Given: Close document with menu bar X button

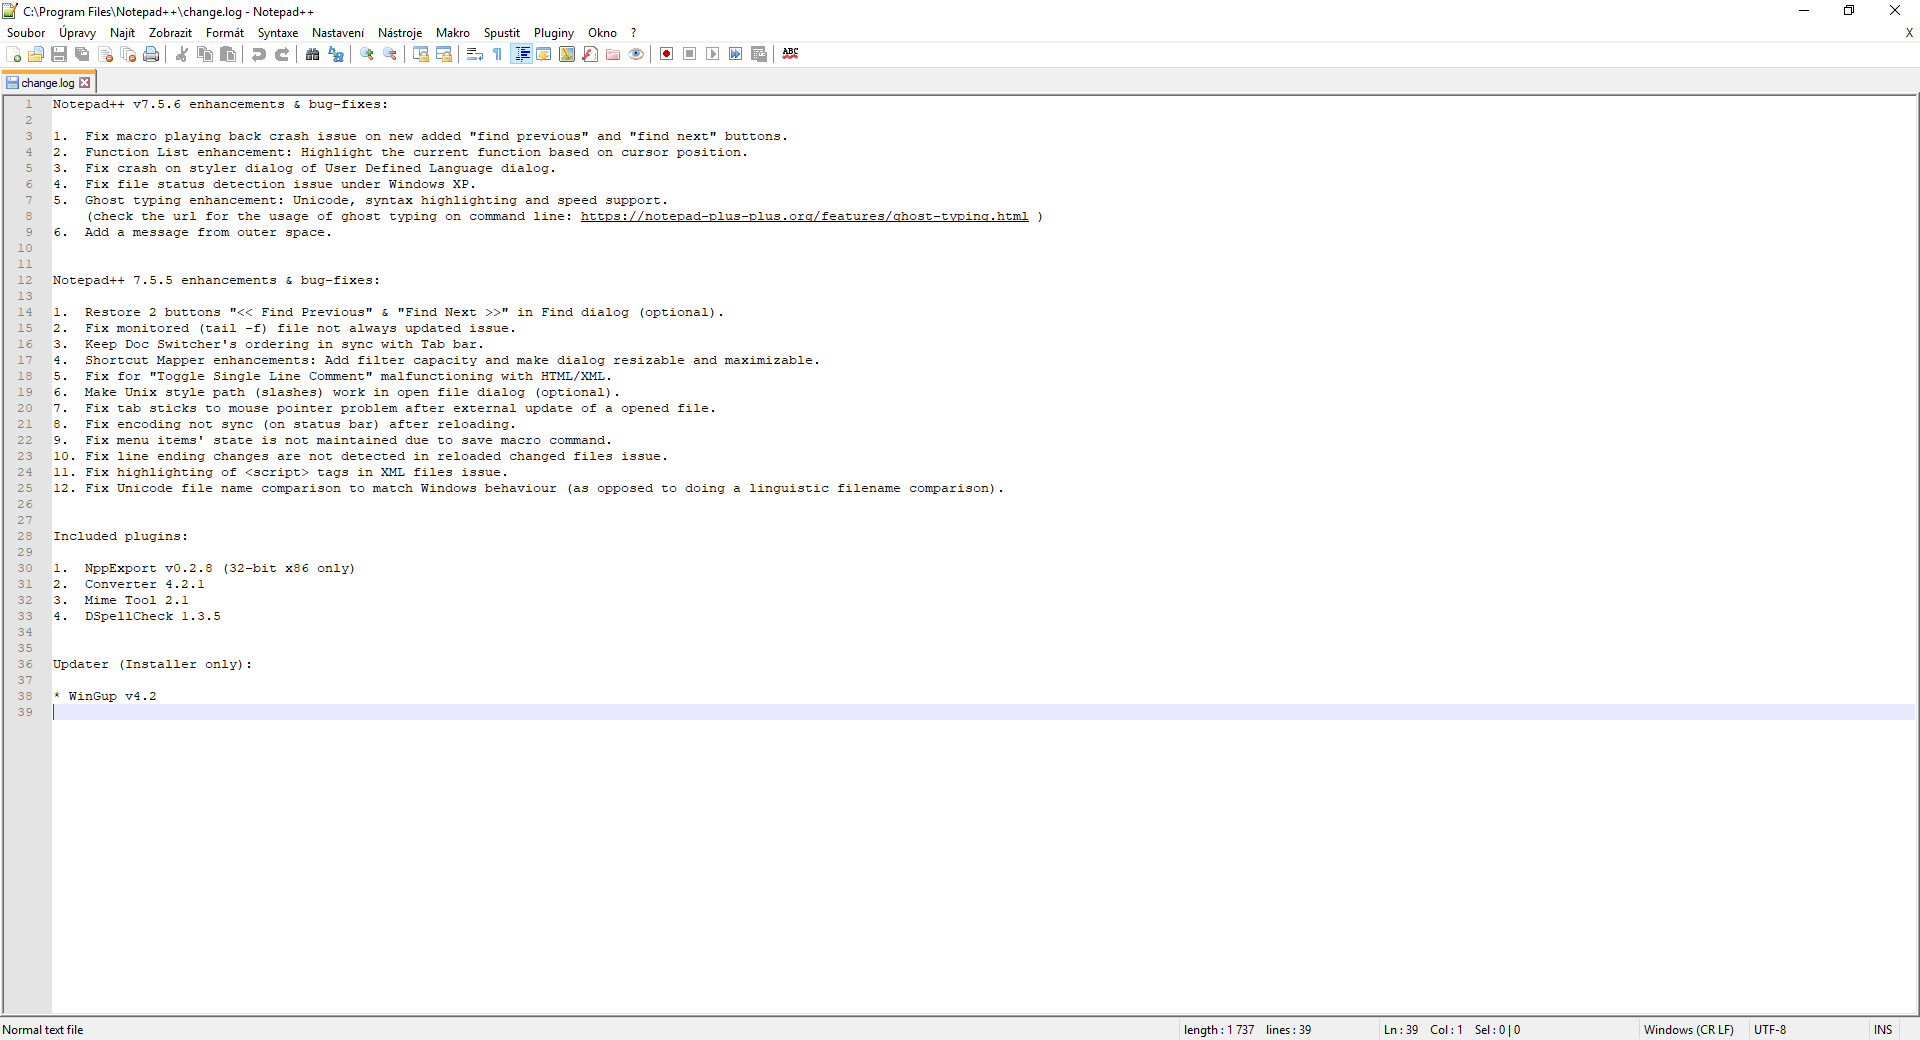Looking at the screenshot, I should tap(1909, 33).
